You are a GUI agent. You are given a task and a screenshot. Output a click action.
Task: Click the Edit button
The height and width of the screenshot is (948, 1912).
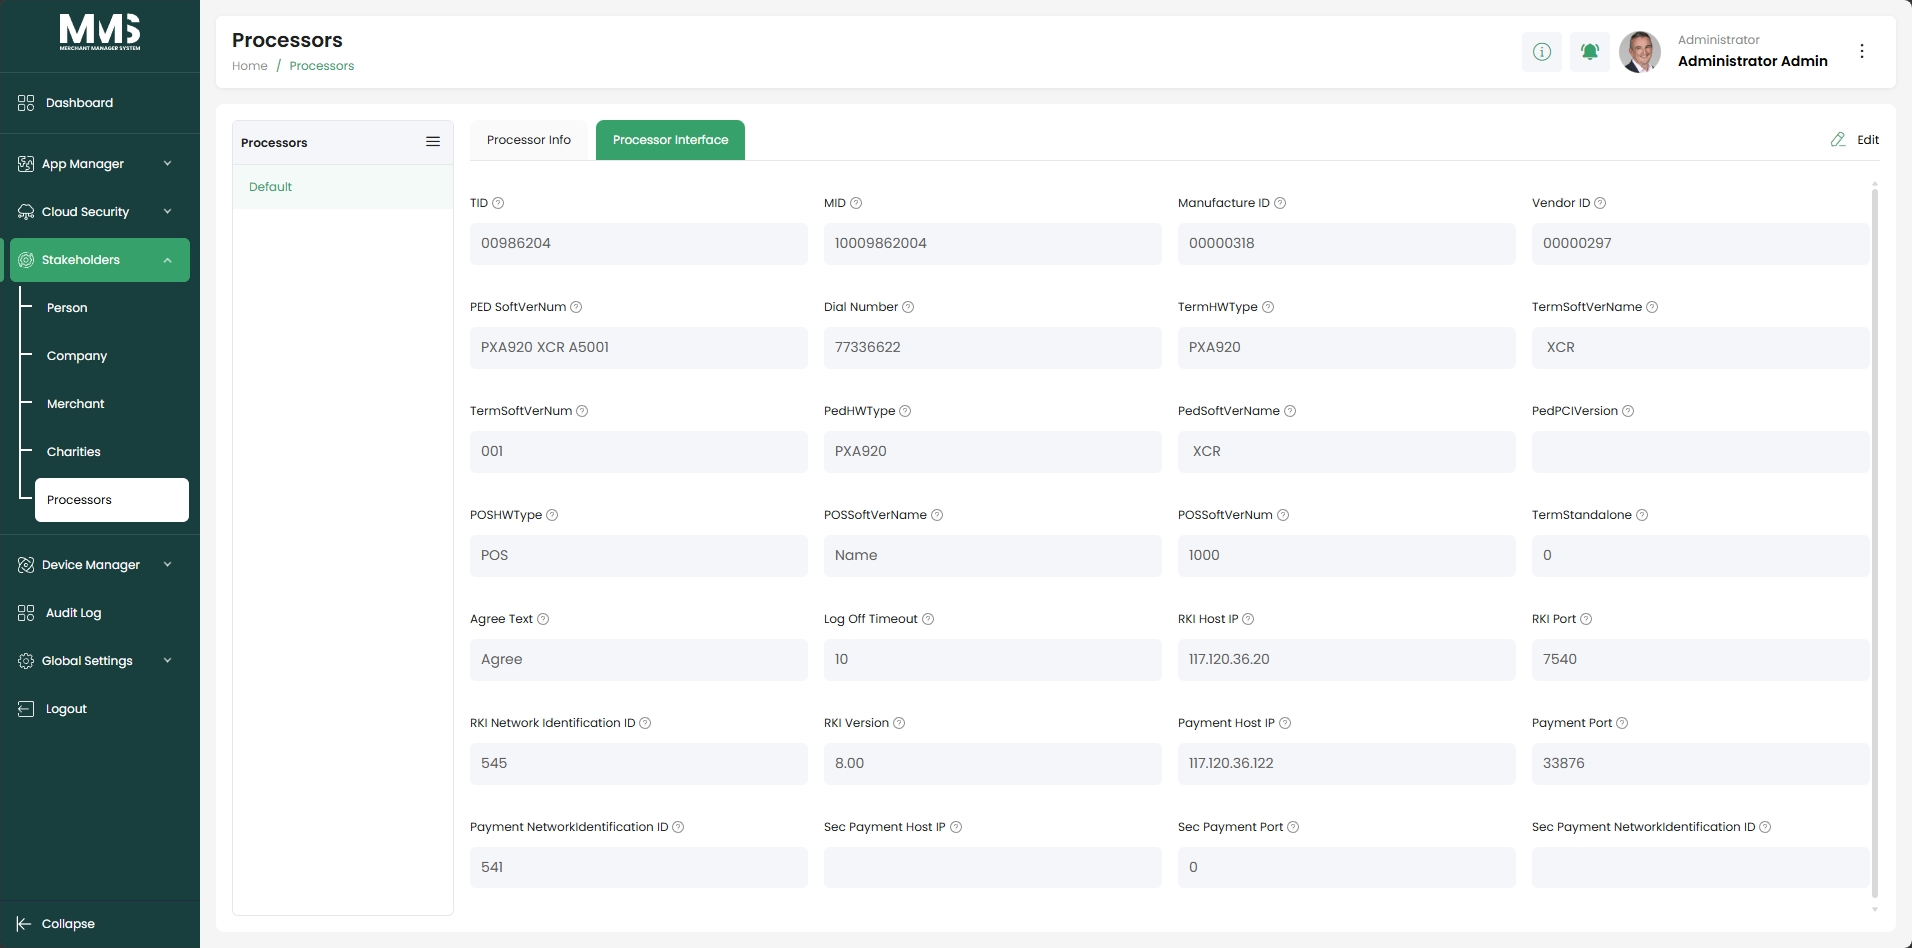[1855, 140]
